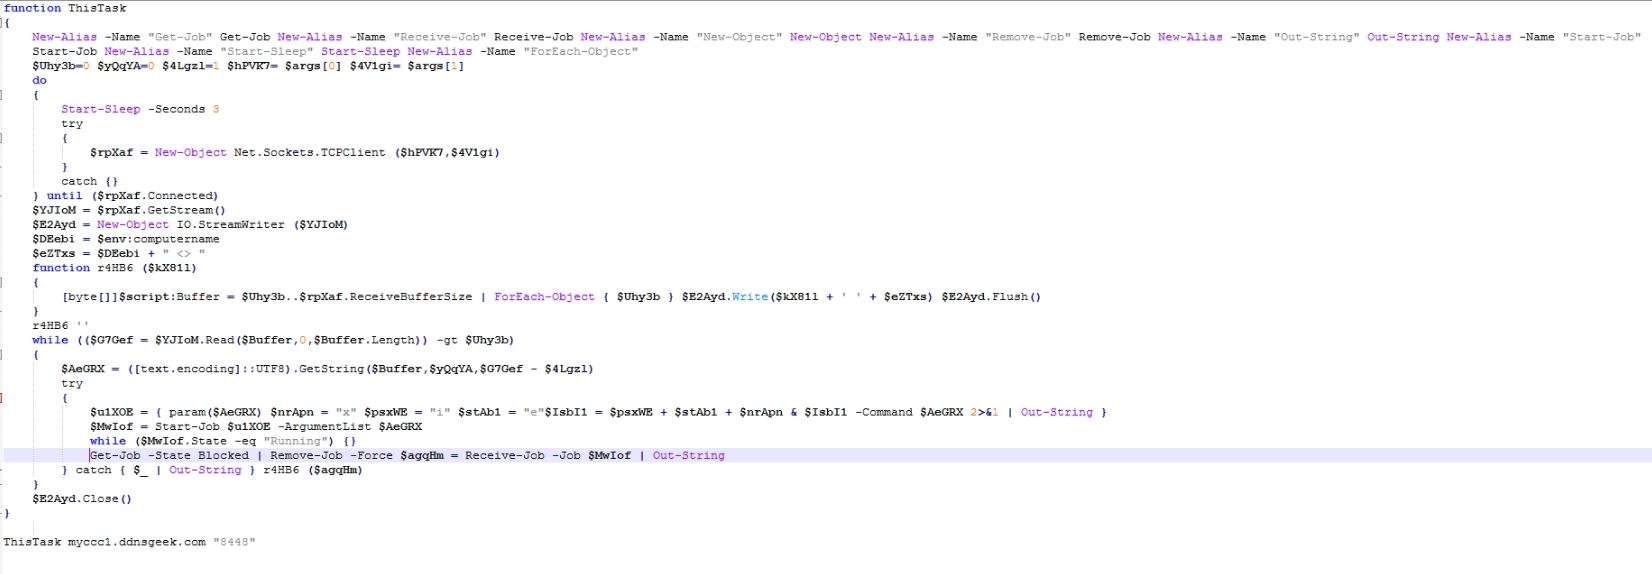The height and width of the screenshot is (574, 1652).
Task: Click the $_ variable in catch block
Action: click(x=140, y=470)
